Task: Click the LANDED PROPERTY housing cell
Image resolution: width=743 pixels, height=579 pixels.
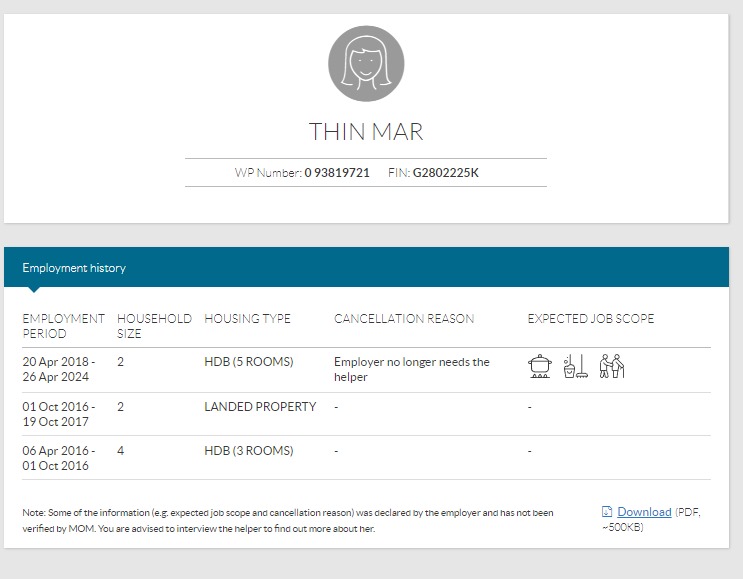Action: point(260,407)
